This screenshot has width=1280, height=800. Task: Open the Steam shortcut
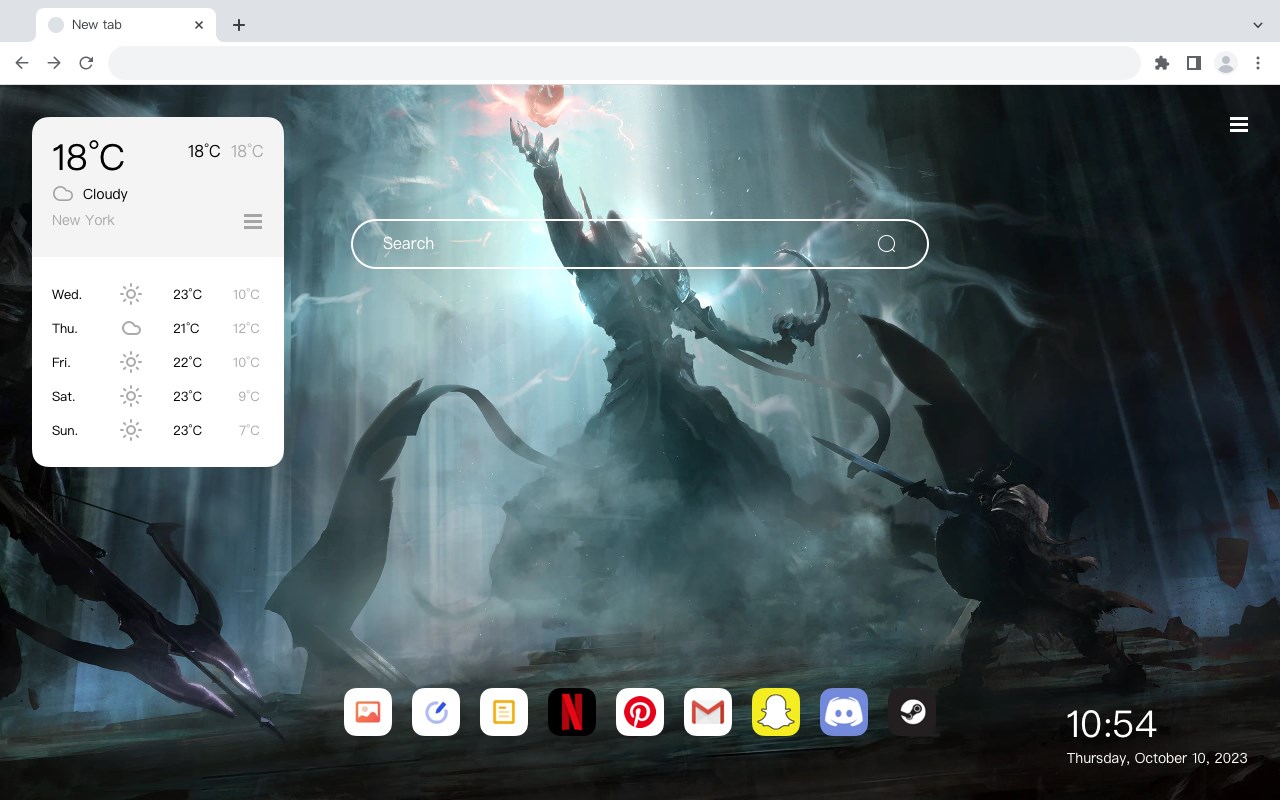pyautogui.click(x=912, y=712)
